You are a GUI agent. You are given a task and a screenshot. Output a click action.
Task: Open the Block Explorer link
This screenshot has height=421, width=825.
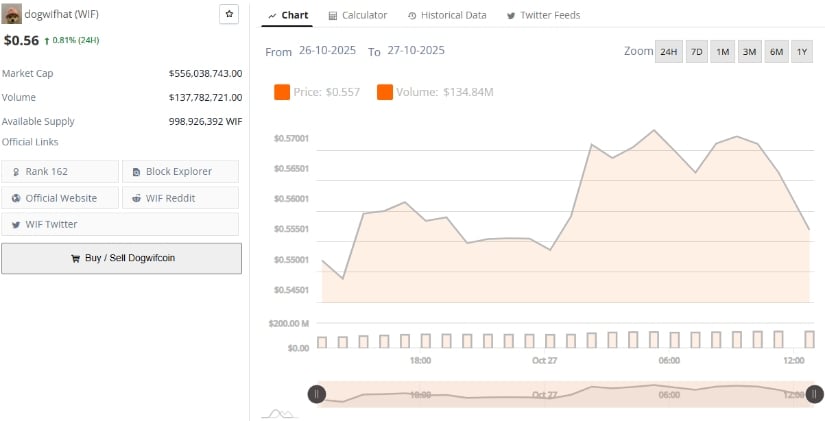coord(180,172)
